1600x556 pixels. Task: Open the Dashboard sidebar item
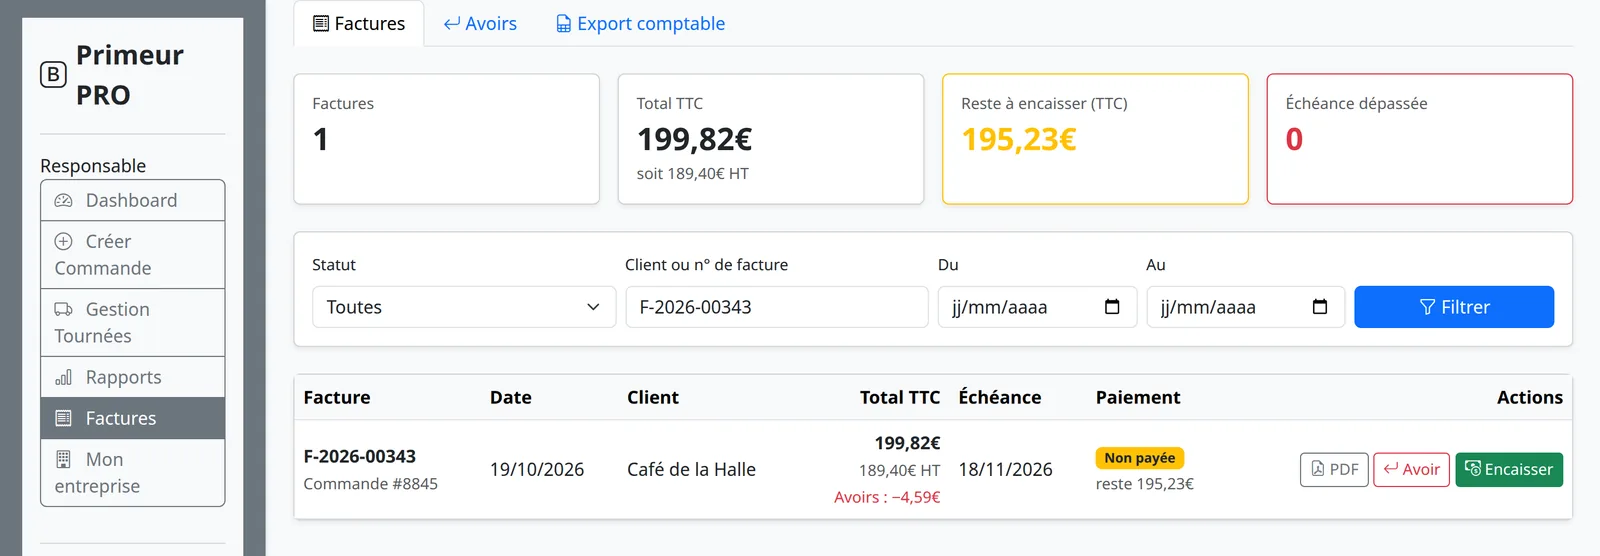[133, 200]
